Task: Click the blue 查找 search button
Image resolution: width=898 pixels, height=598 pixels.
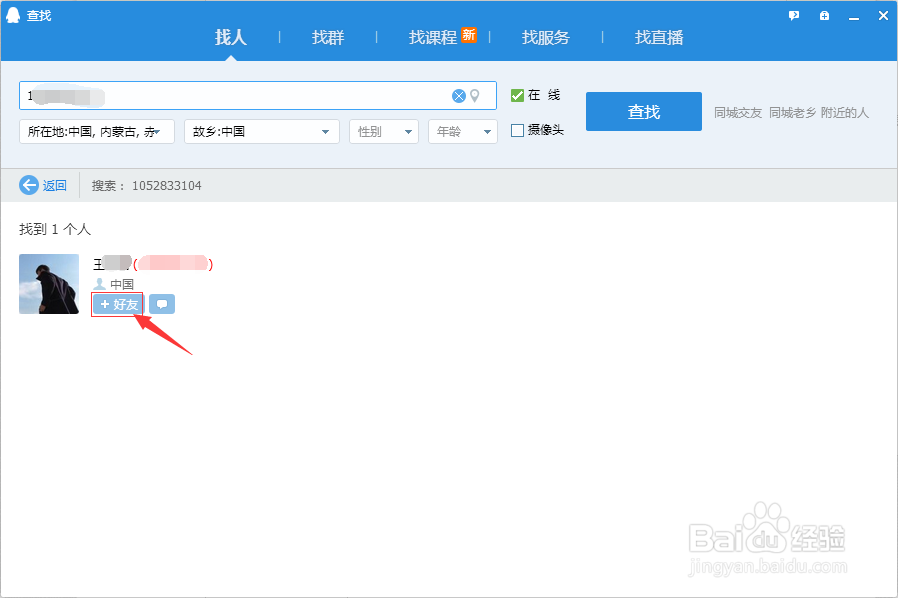Action: (x=643, y=111)
